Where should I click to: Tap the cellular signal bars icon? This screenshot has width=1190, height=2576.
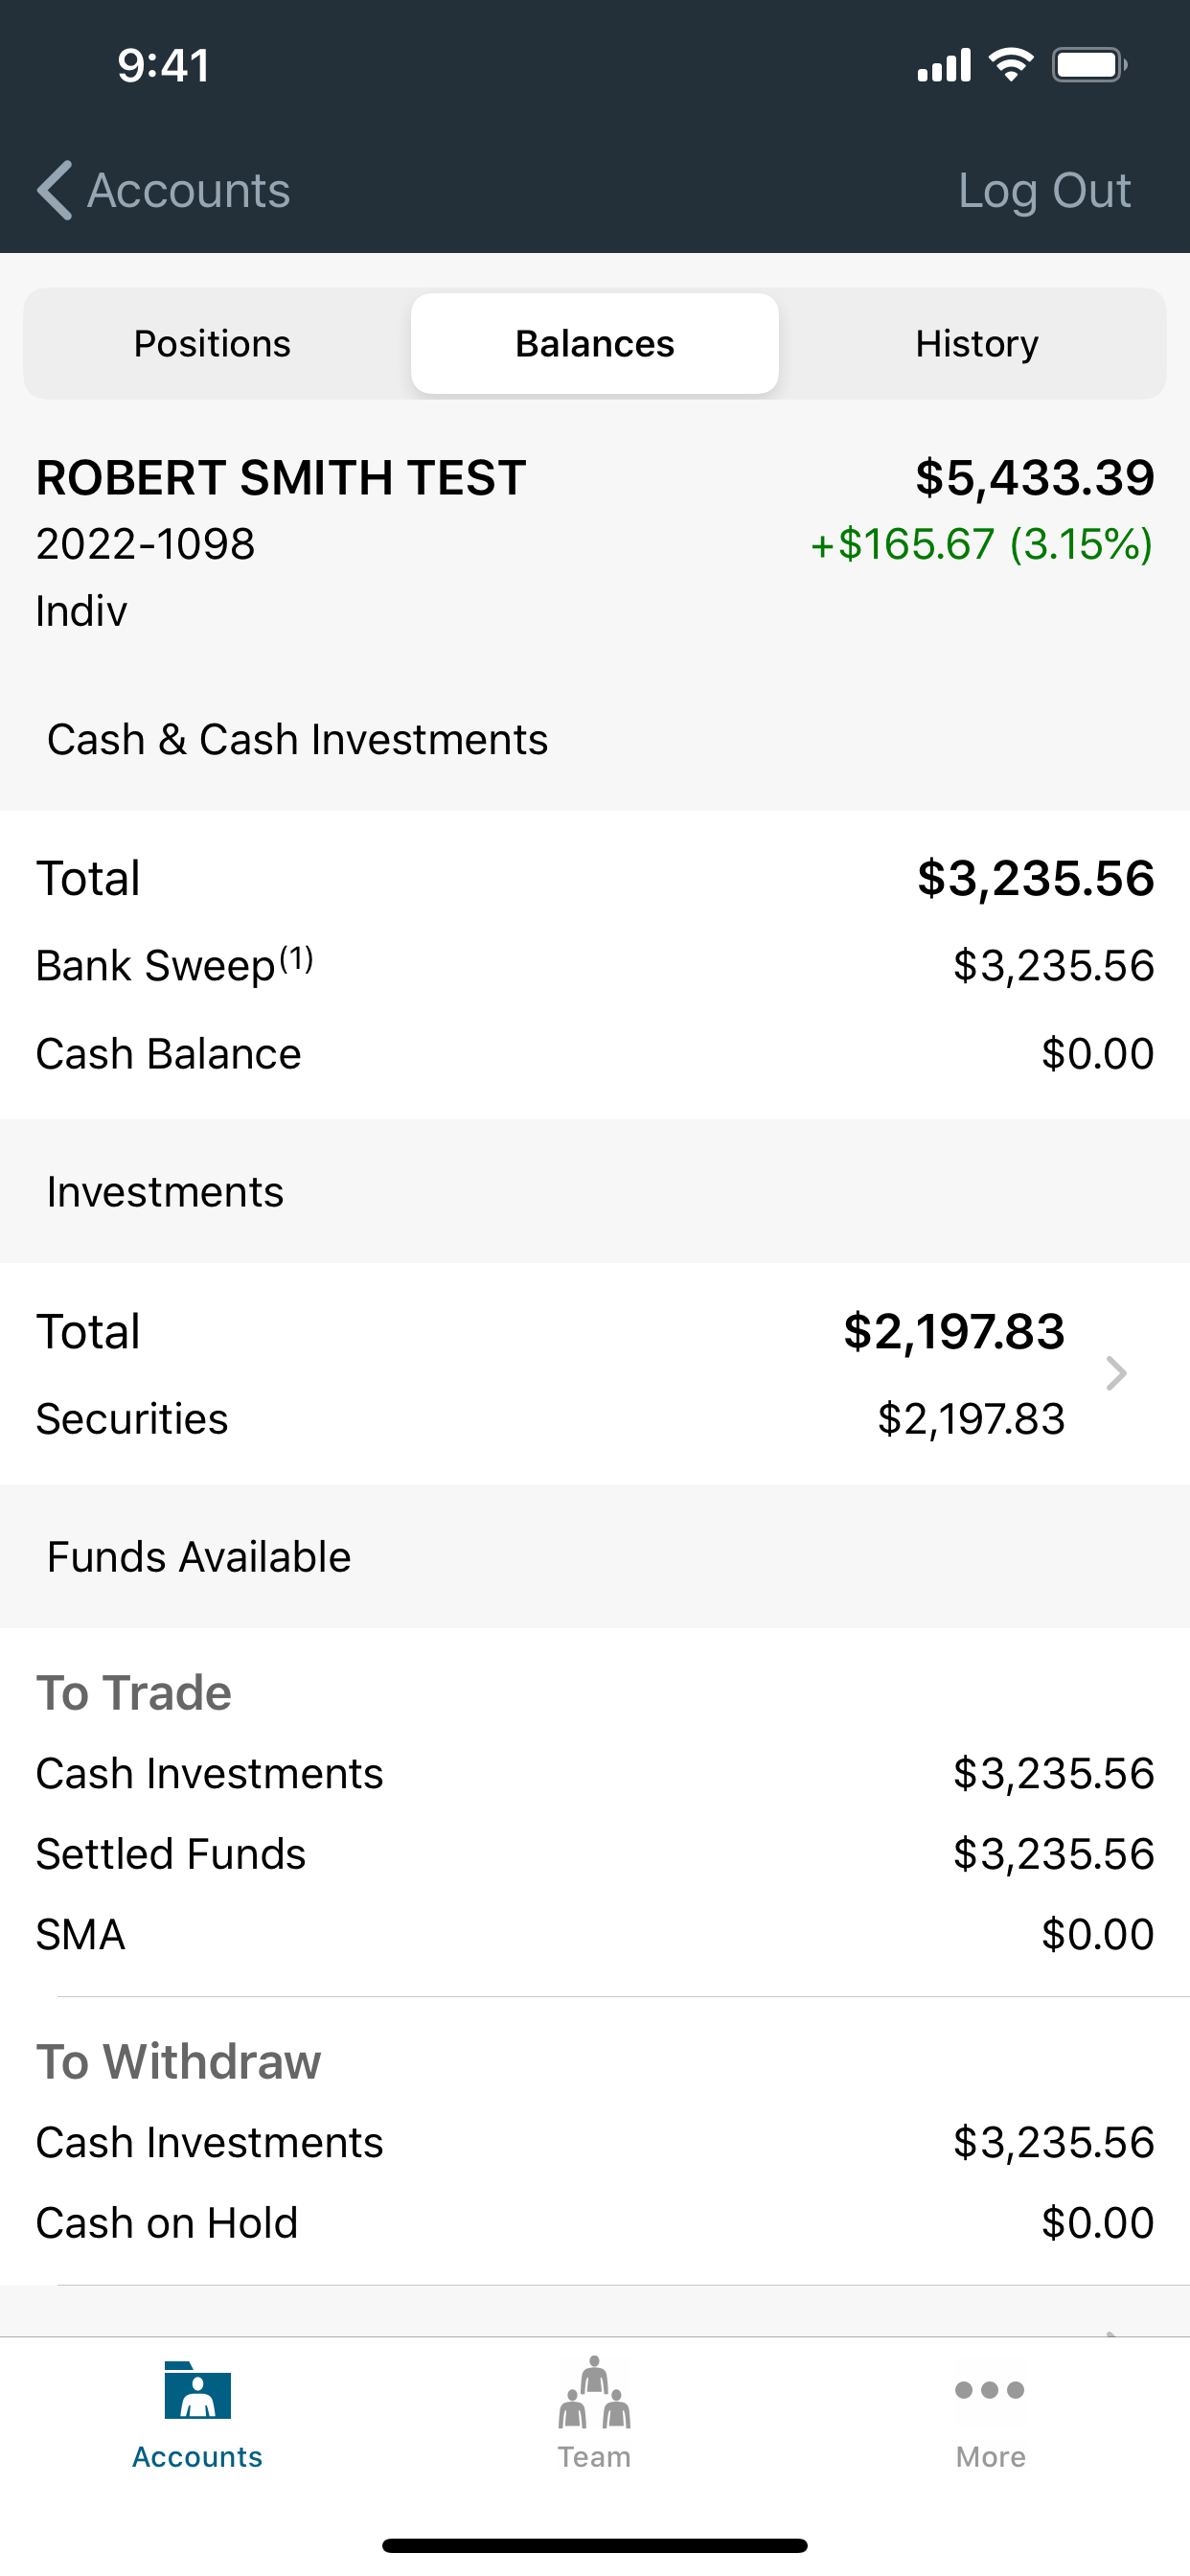944,65
